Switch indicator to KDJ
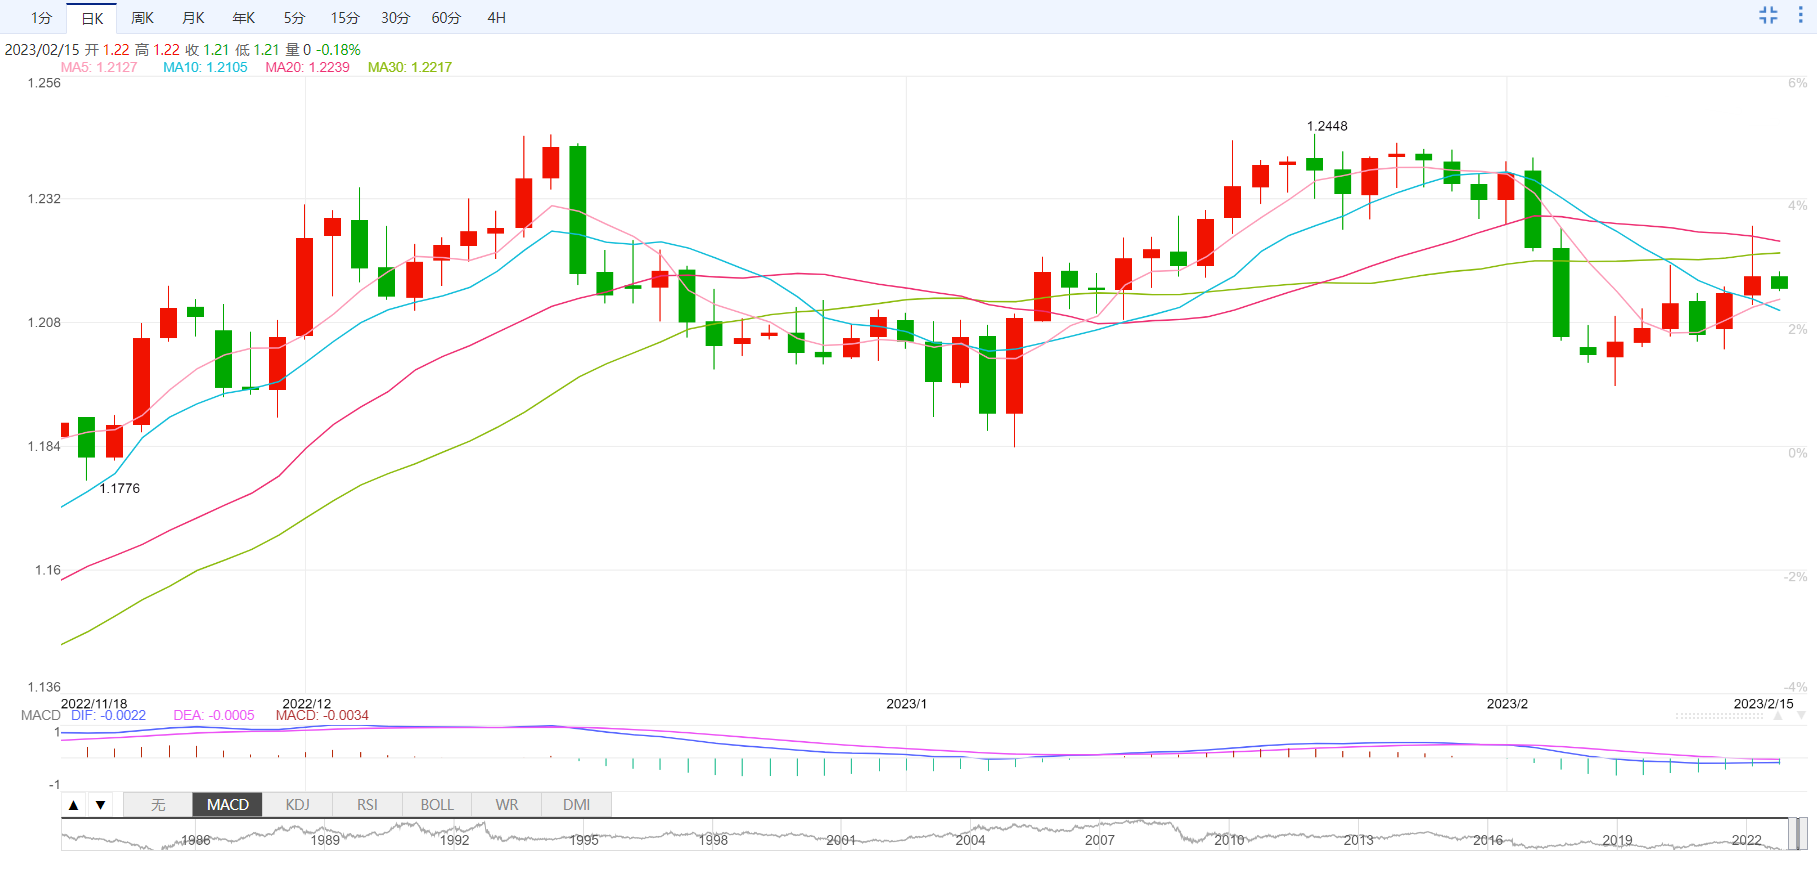The image size is (1817, 885). coord(297,805)
